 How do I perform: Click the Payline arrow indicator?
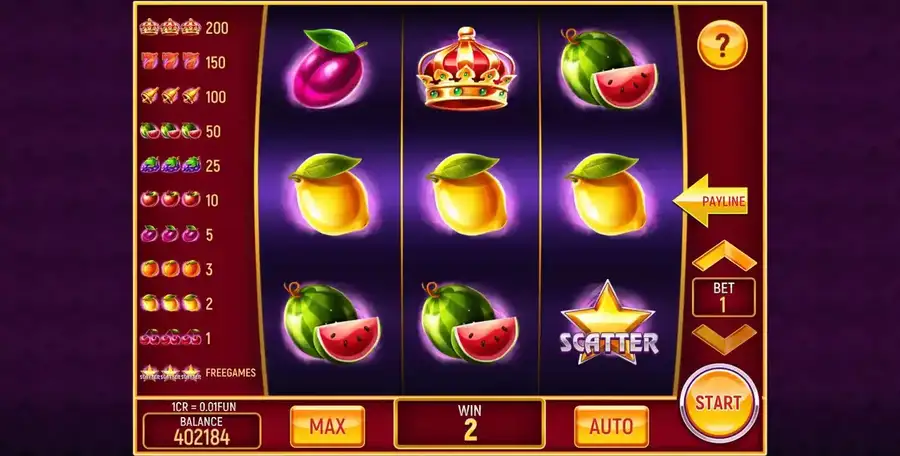click(711, 200)
